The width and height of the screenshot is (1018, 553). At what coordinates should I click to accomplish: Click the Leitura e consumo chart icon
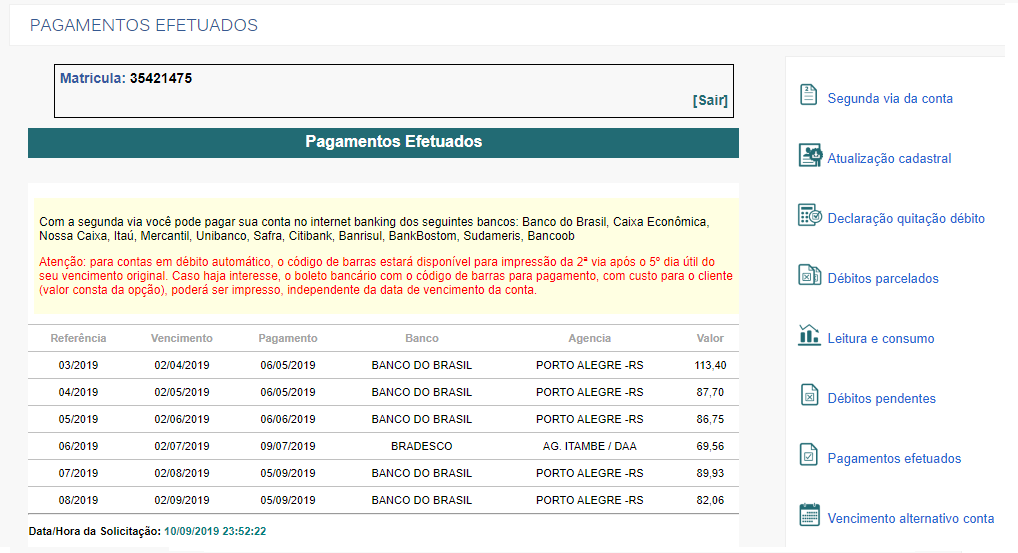tap(809, 335)
